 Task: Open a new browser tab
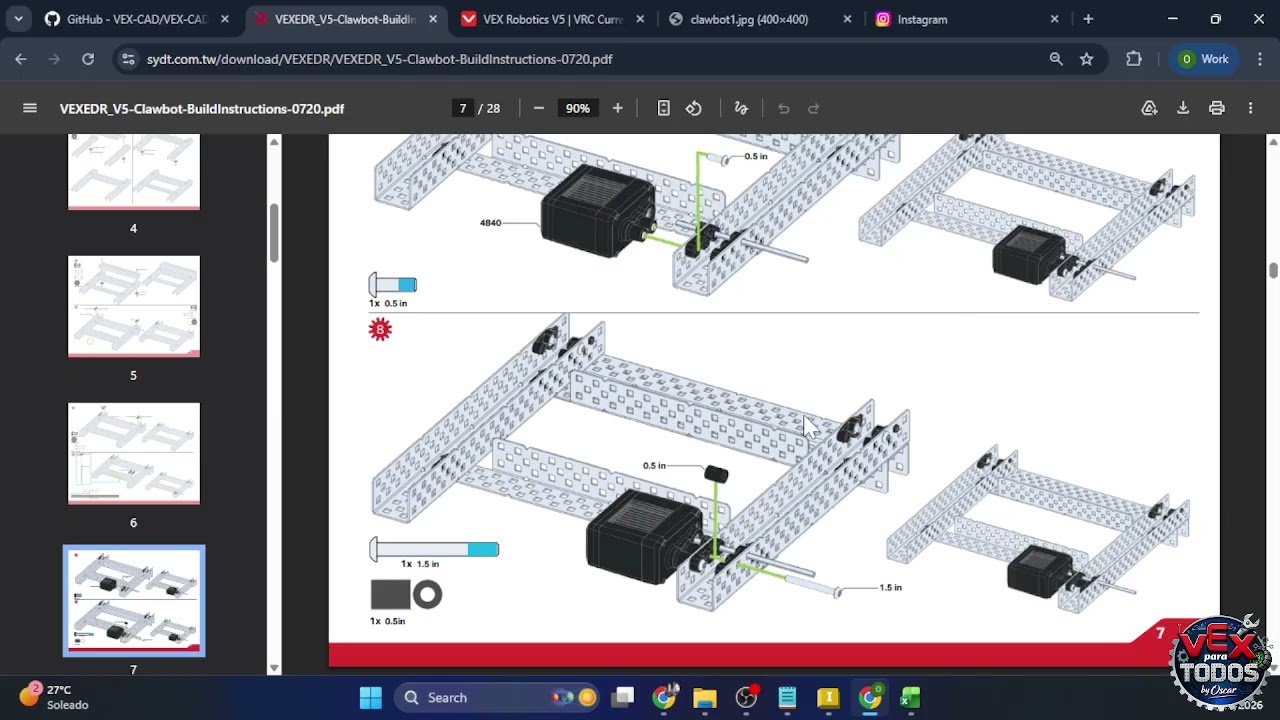(x=1088, y=19)
